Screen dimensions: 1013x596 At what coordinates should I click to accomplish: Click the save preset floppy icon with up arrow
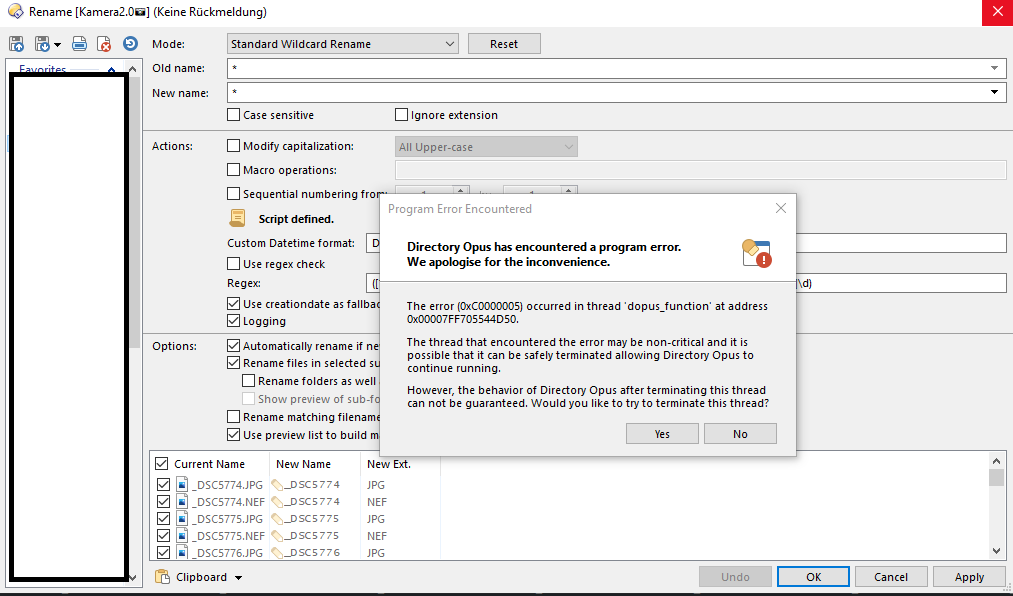pos(17,44)
